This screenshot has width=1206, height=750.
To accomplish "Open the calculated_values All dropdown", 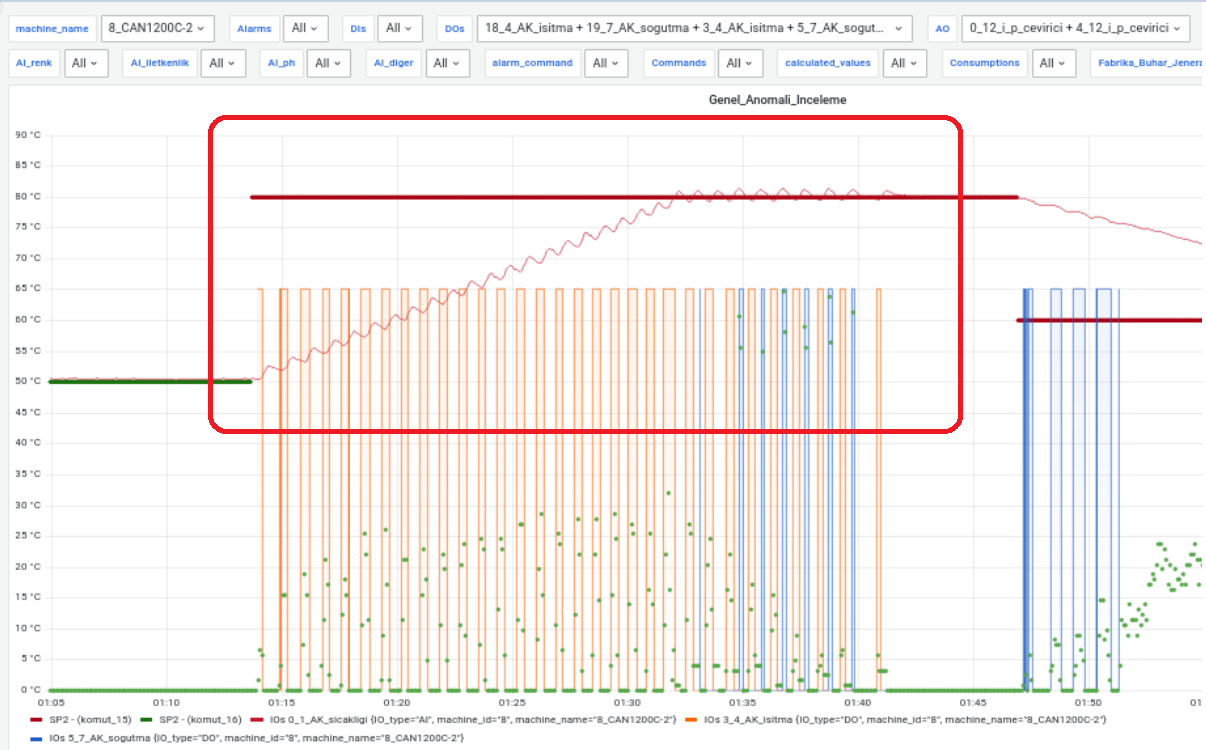I will click(x=904, y=63).
